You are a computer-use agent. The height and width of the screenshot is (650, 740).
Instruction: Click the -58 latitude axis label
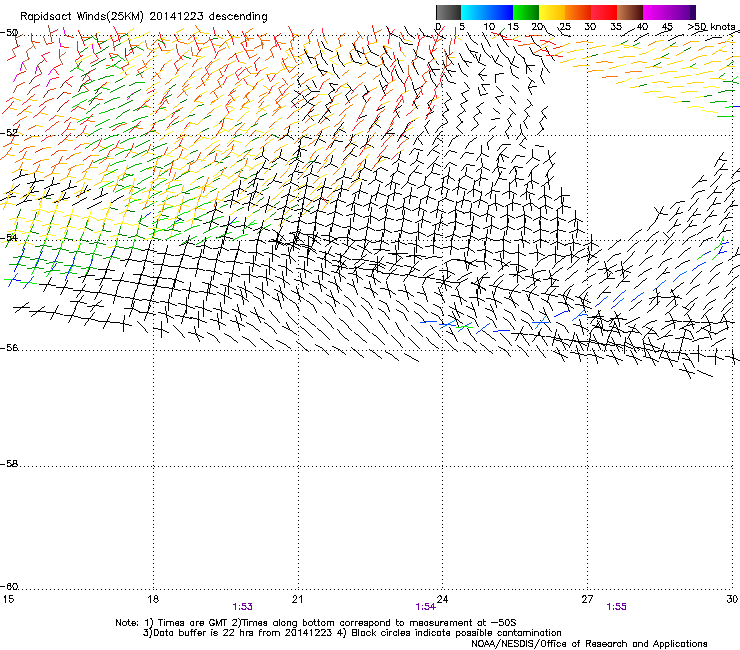click(x=9, y=464)
